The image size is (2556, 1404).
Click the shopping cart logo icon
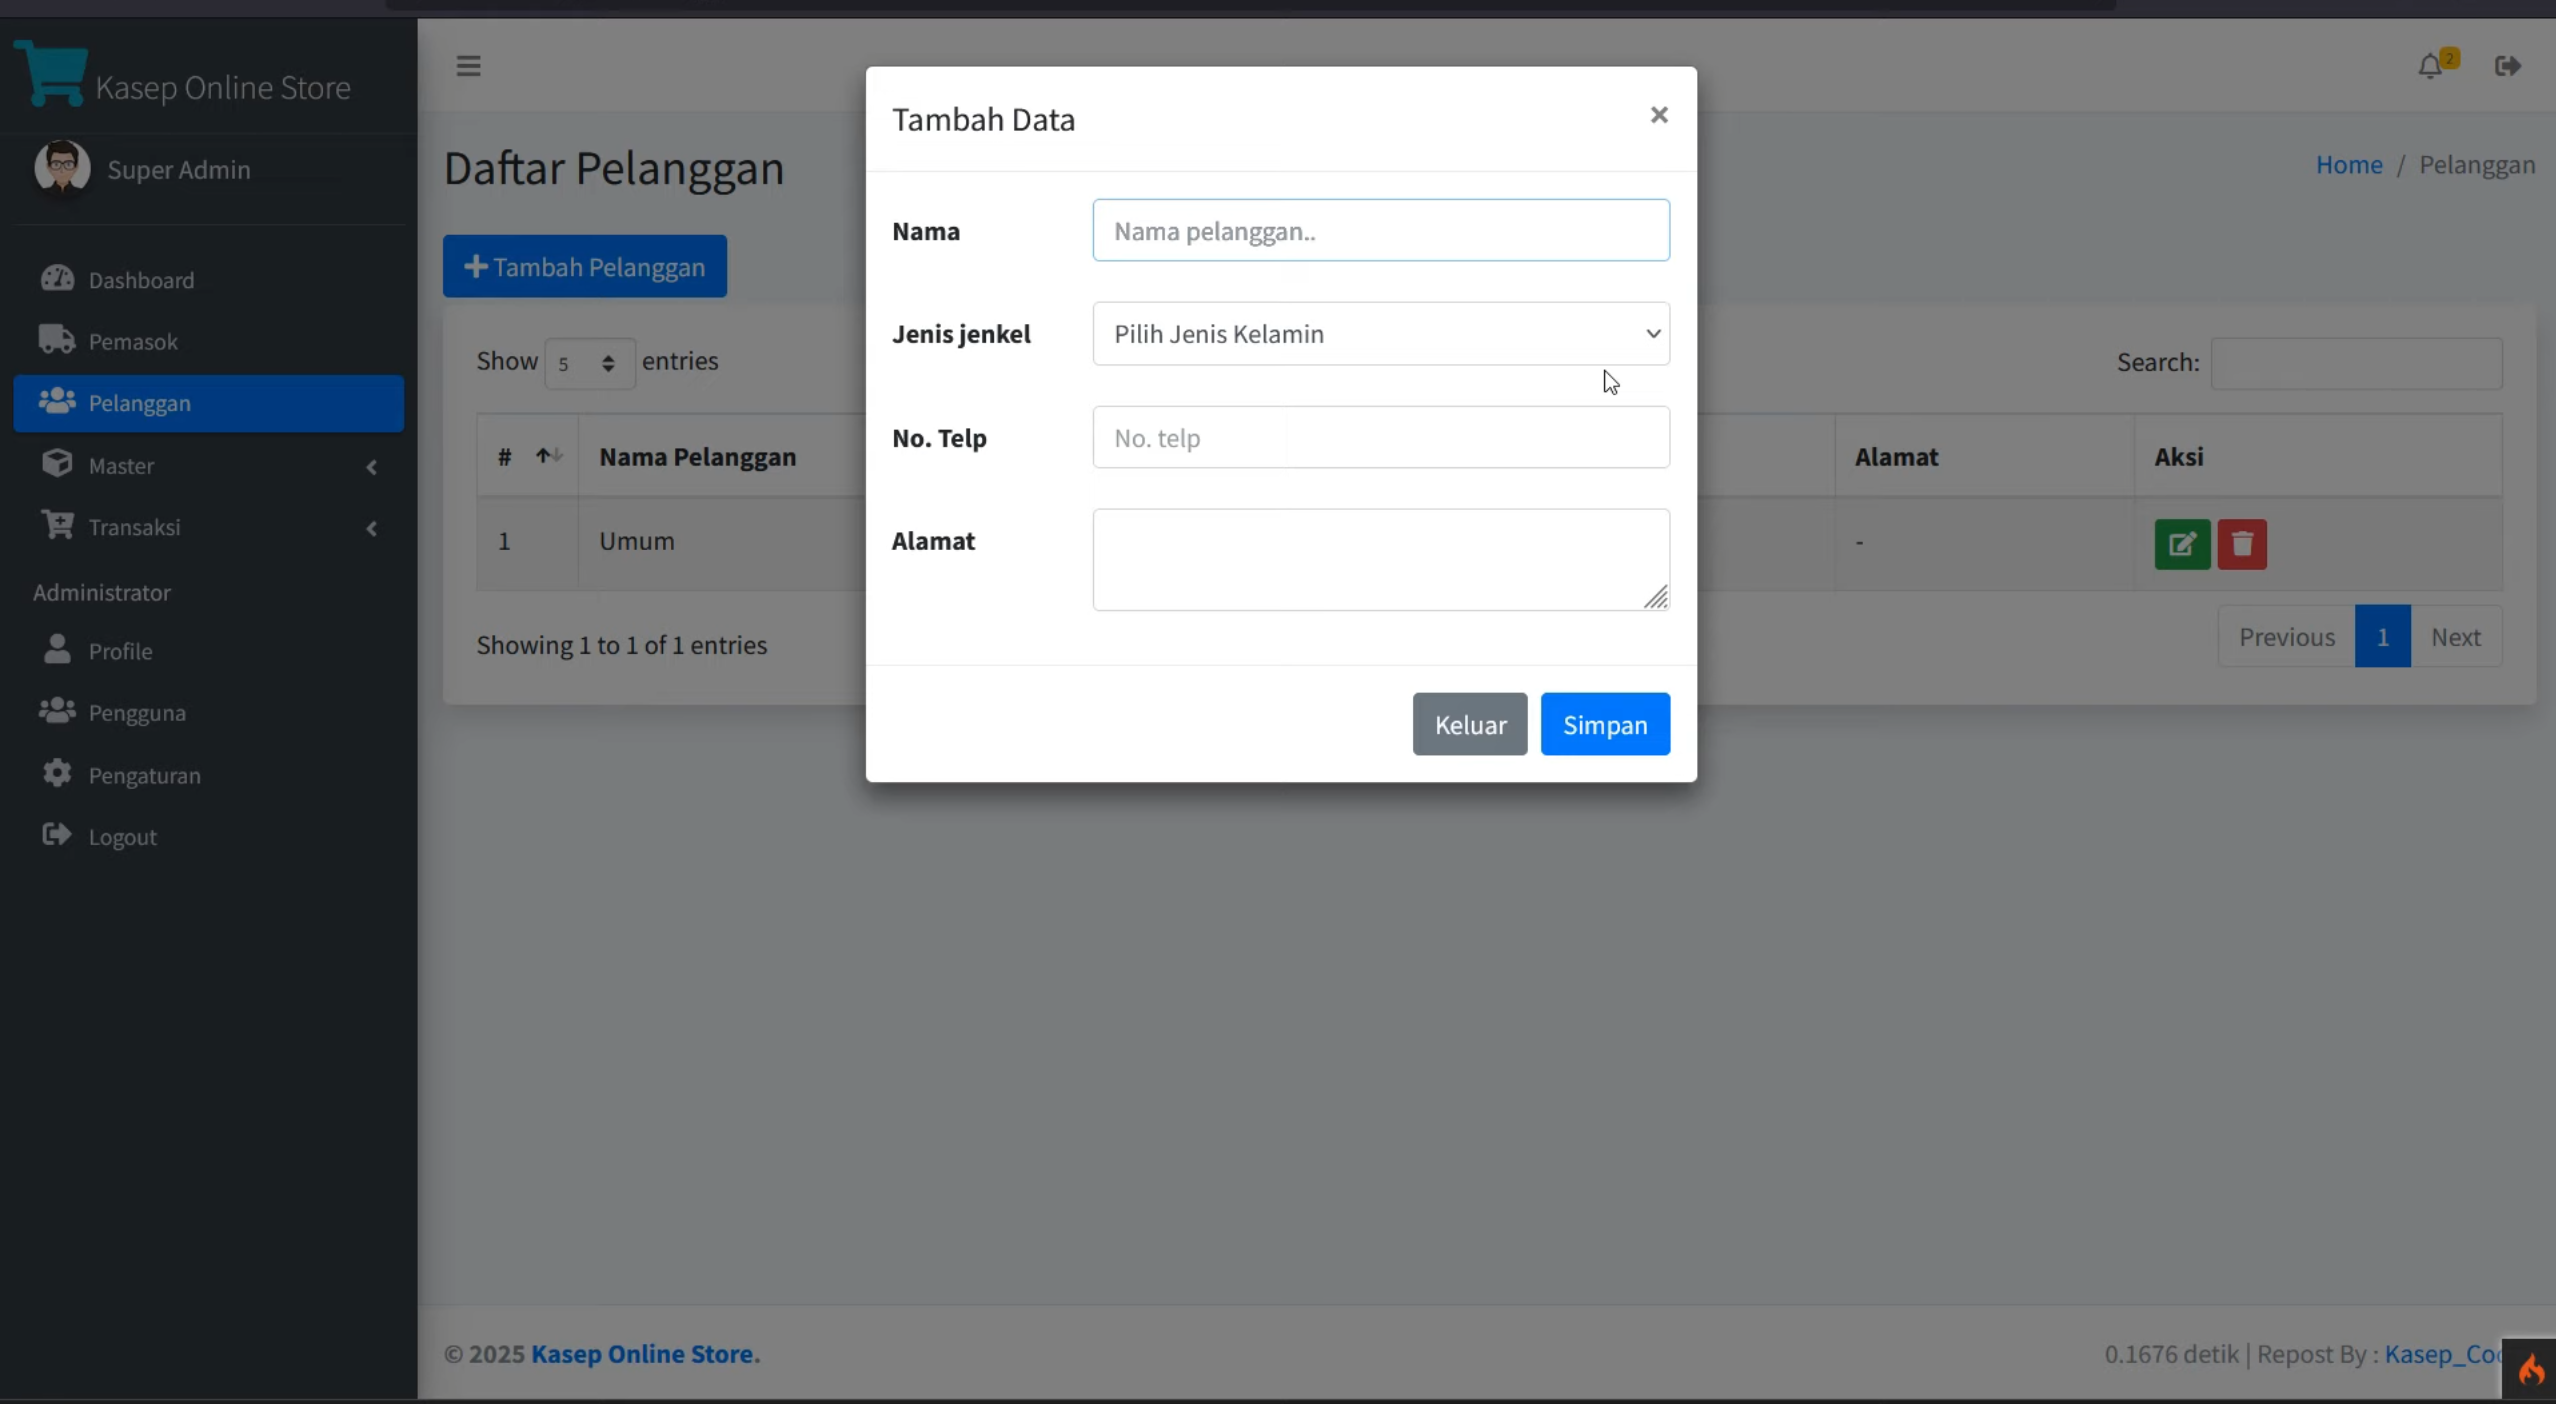pyautogui.click(x=51, y=73)
